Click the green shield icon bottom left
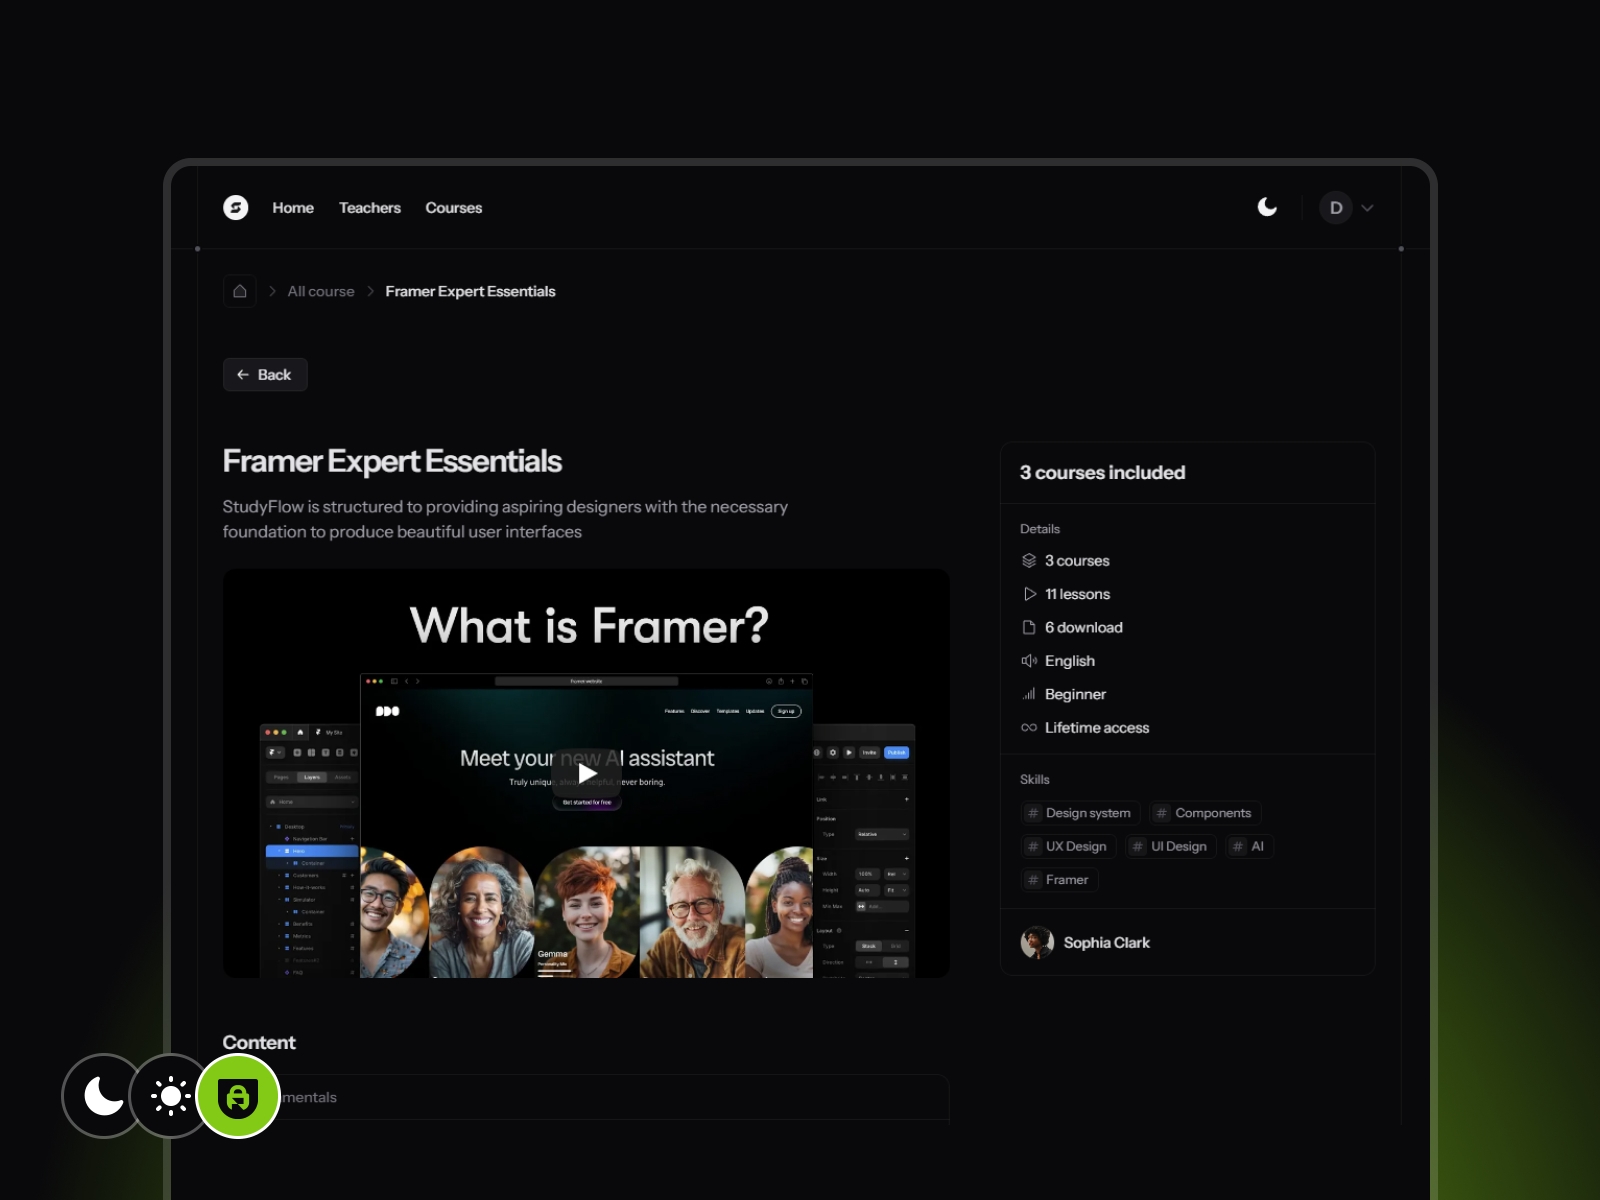The height and width of the screenshot is (1200, 1600). pos(239,1095)
